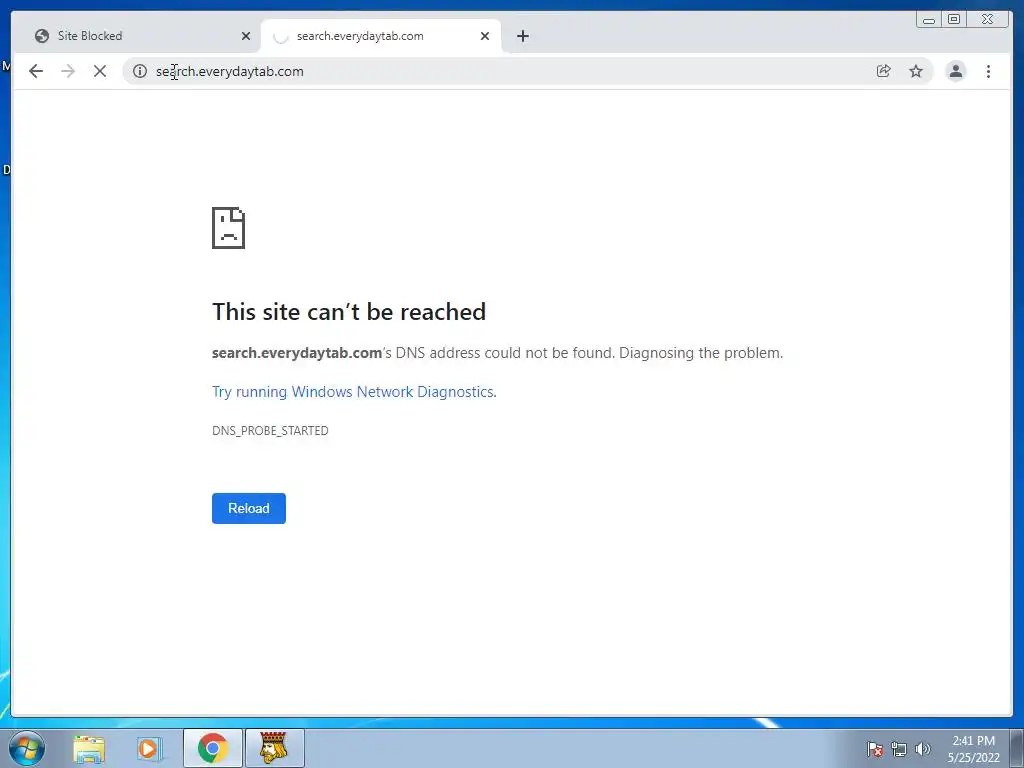The image size is (1024, 768).
Task: Close the Chrome window
Action: pos(988,20)
